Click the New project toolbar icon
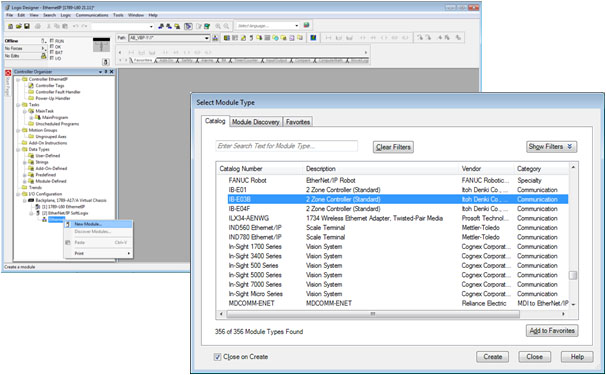606x375 pixels. (11, 26)
